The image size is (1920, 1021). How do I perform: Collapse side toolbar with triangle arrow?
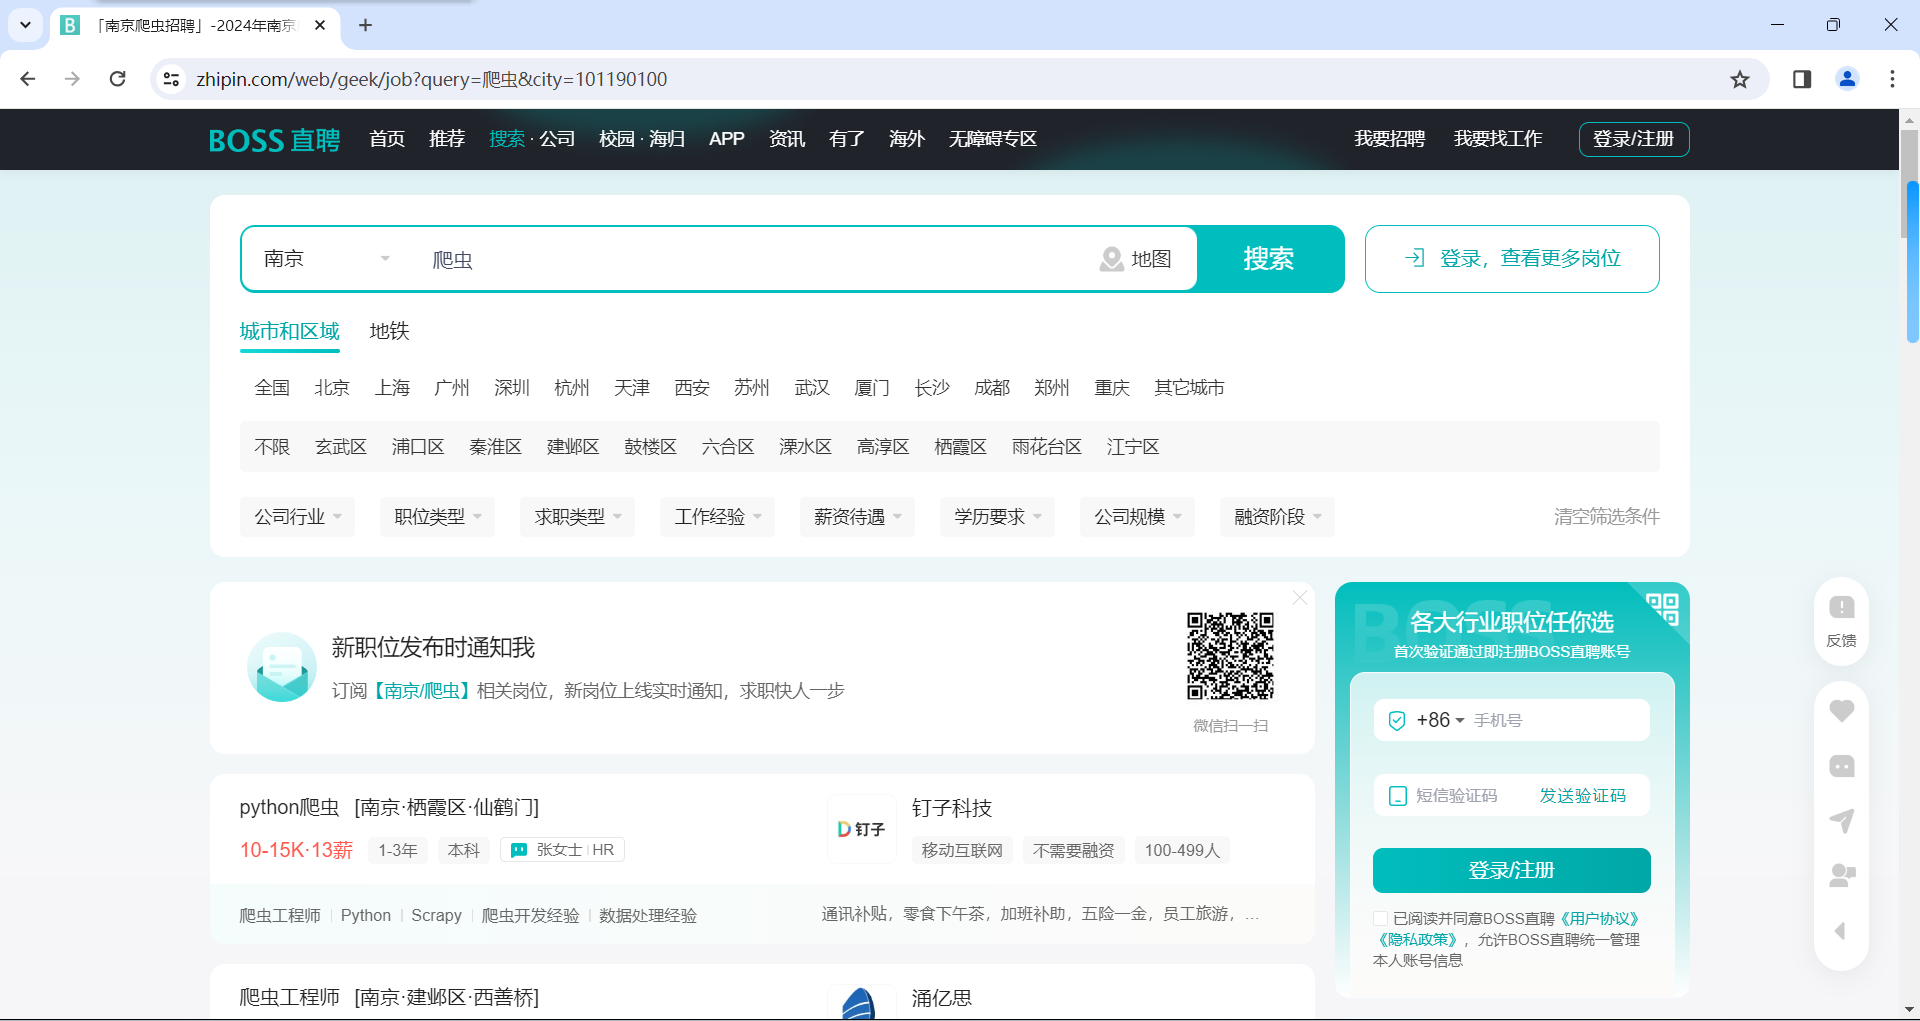(1840, 931)
